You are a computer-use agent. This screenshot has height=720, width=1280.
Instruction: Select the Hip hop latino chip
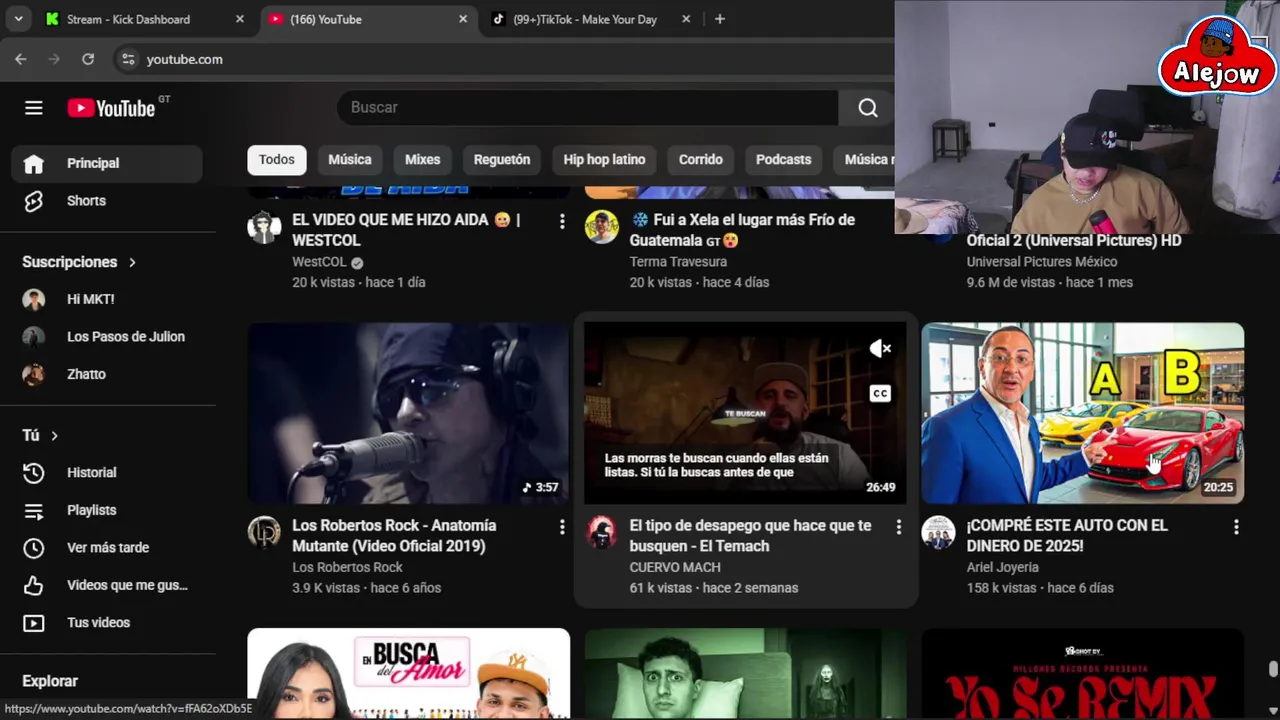coord(604,160)
